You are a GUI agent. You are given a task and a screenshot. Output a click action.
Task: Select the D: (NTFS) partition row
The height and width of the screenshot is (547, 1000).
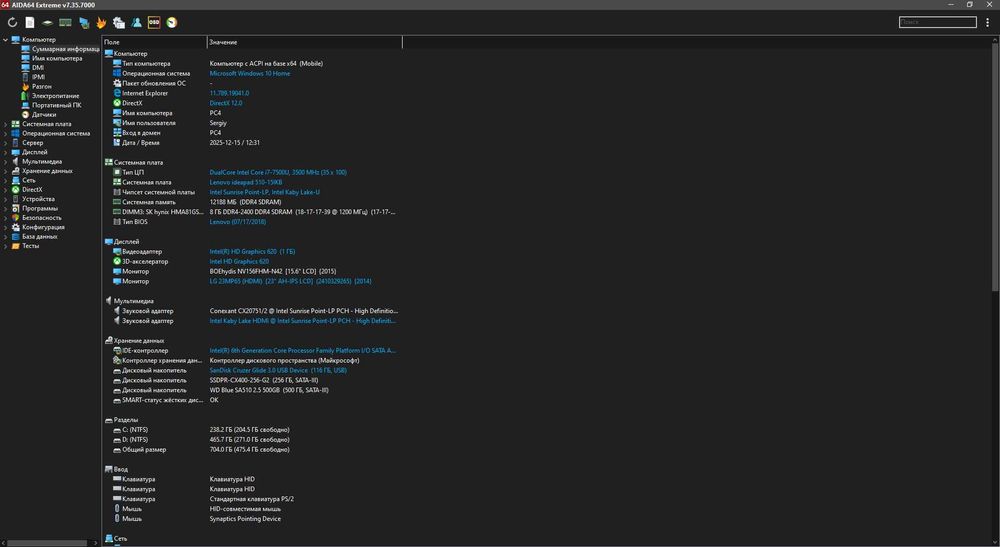point(251,440)
